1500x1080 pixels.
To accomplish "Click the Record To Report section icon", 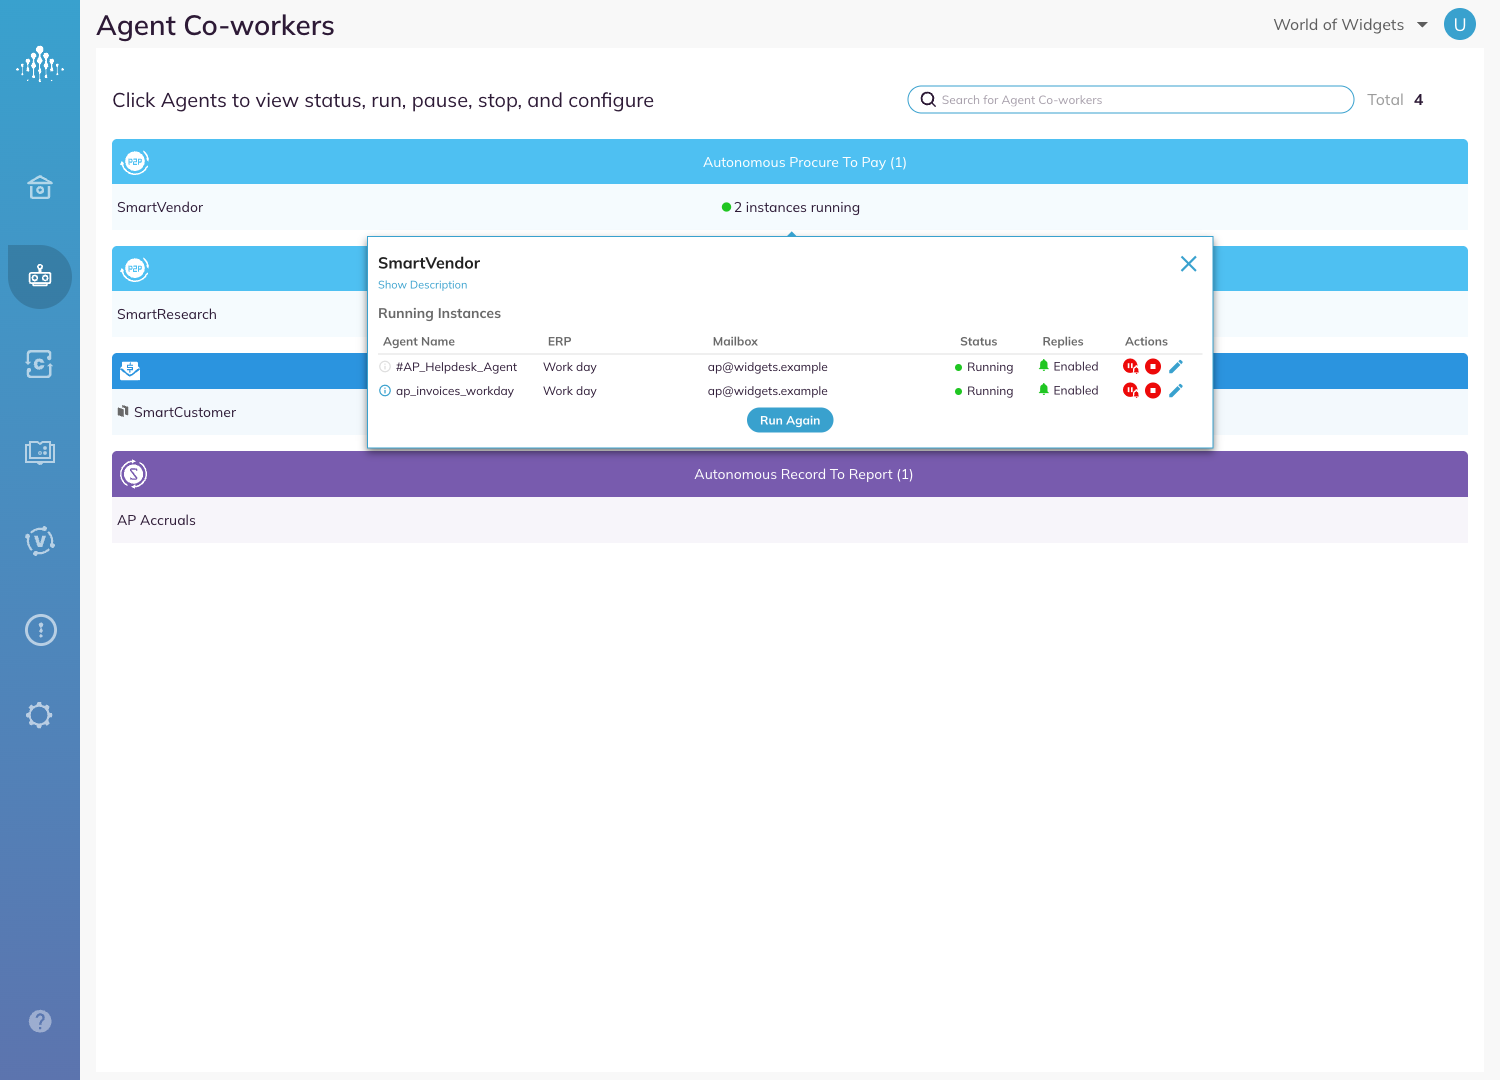I will (x=134, y=474).
